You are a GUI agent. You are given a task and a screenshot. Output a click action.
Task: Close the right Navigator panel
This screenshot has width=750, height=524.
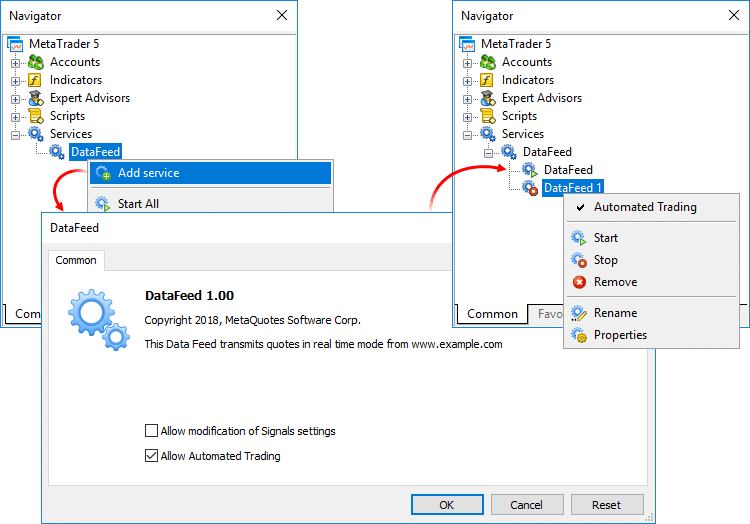tap(734, 15)
